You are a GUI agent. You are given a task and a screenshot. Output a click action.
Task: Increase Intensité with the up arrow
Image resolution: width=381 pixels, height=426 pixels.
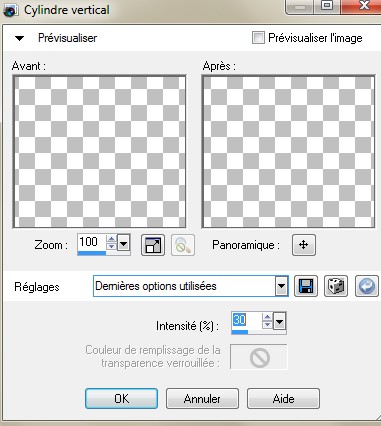pyautogui.click(x=267, y=317)
